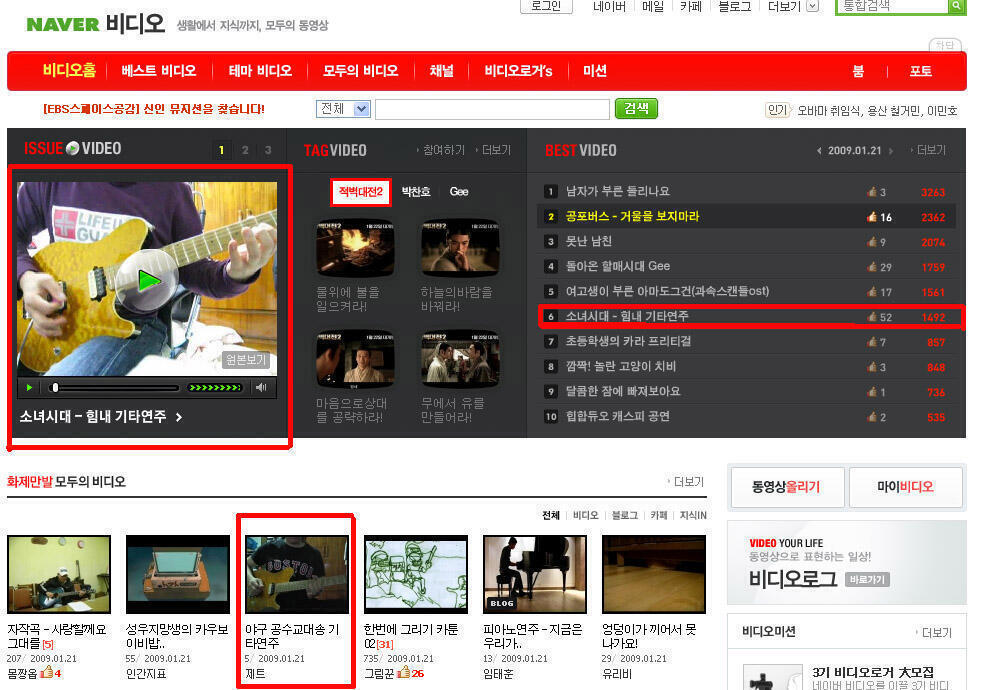Click 더보기 in BEST VIDEO header

(x=931, y=150)
